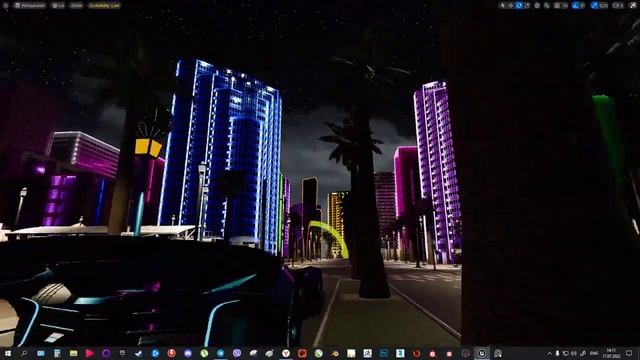Open Blender from the taskbar
The width and height of the screenshot is (640, 360).
(x=335, y=353)
